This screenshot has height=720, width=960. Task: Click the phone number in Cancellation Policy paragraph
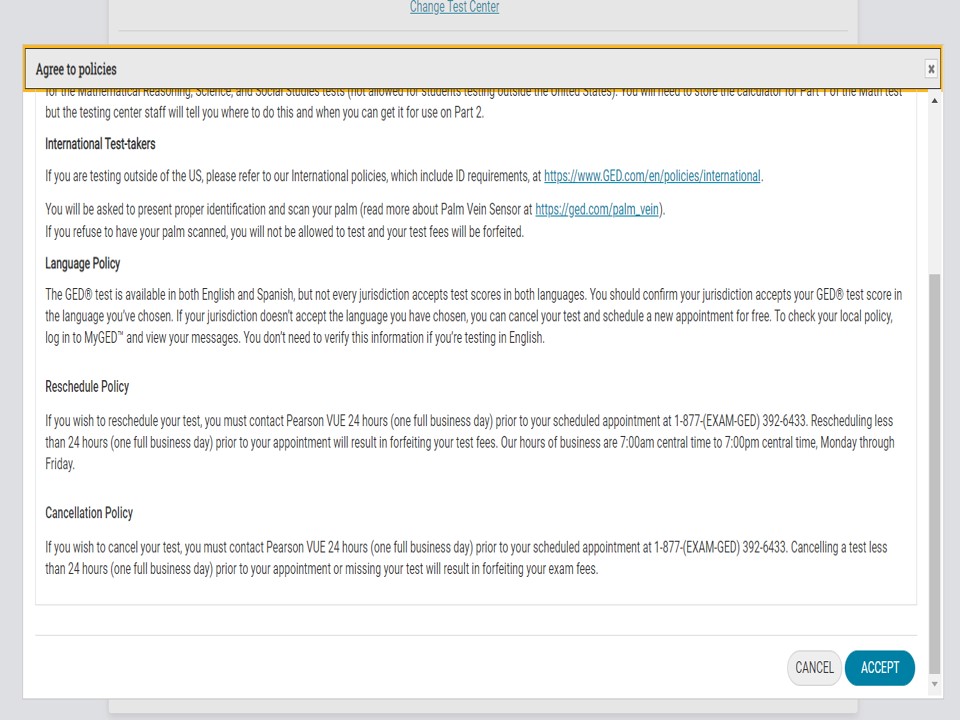pos(720,548)
